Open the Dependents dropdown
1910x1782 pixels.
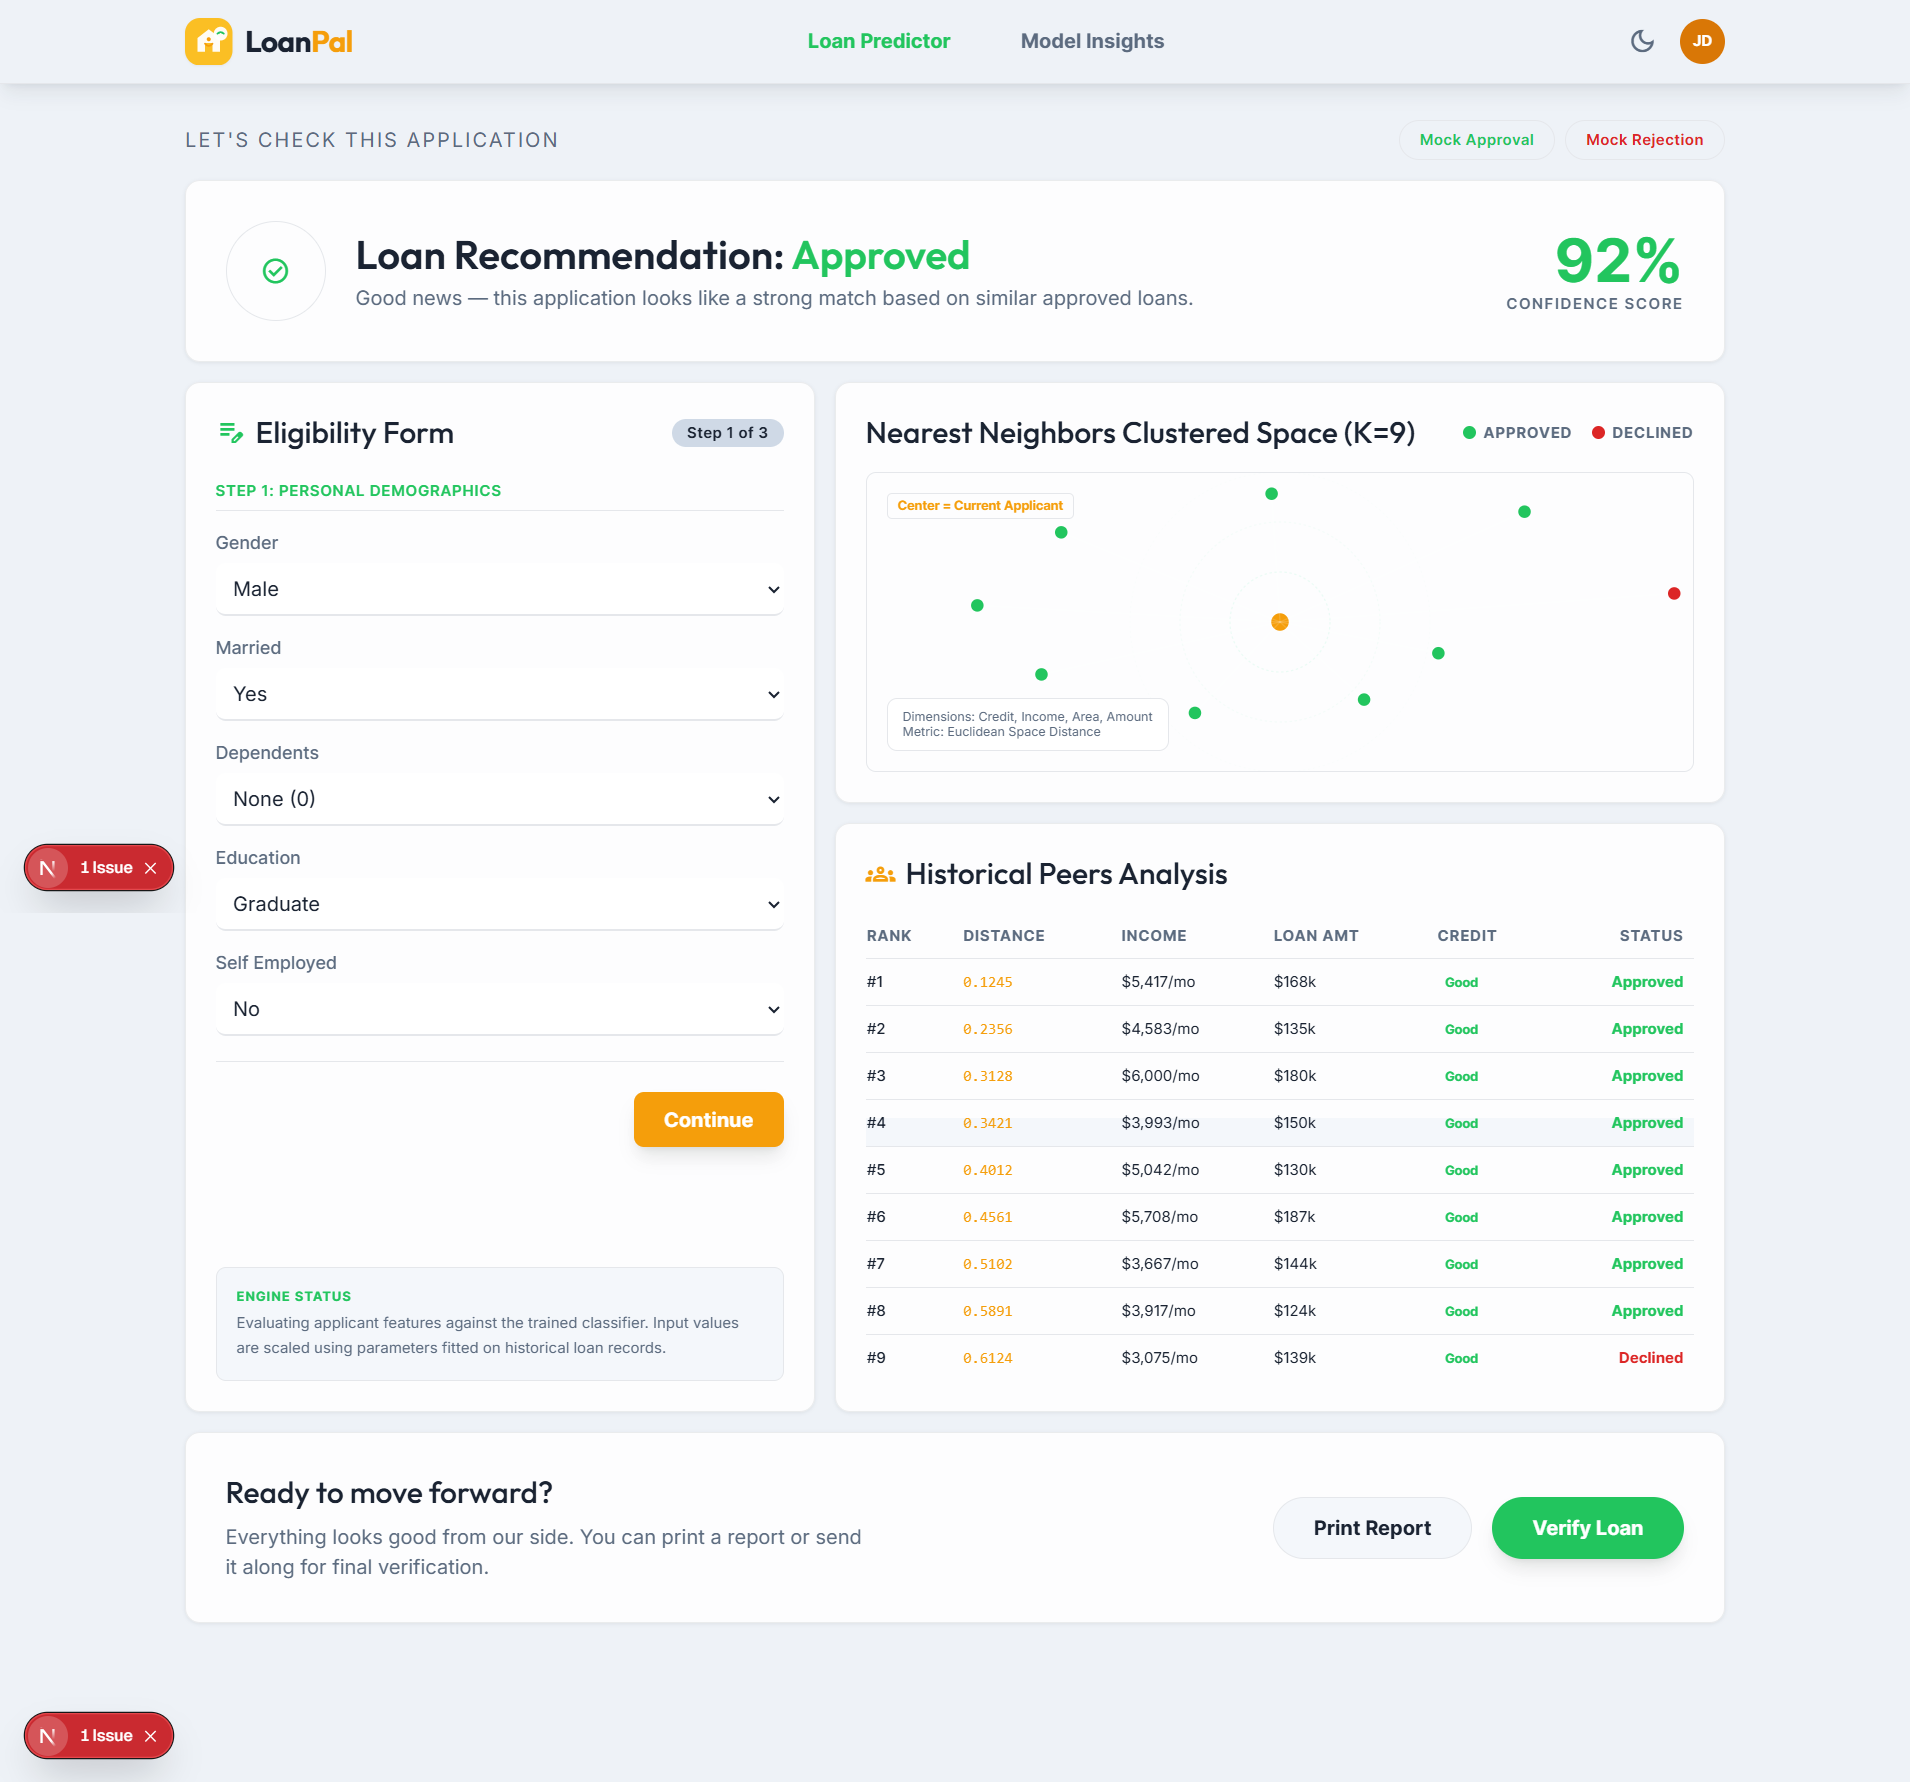click(x=500, y=799)
